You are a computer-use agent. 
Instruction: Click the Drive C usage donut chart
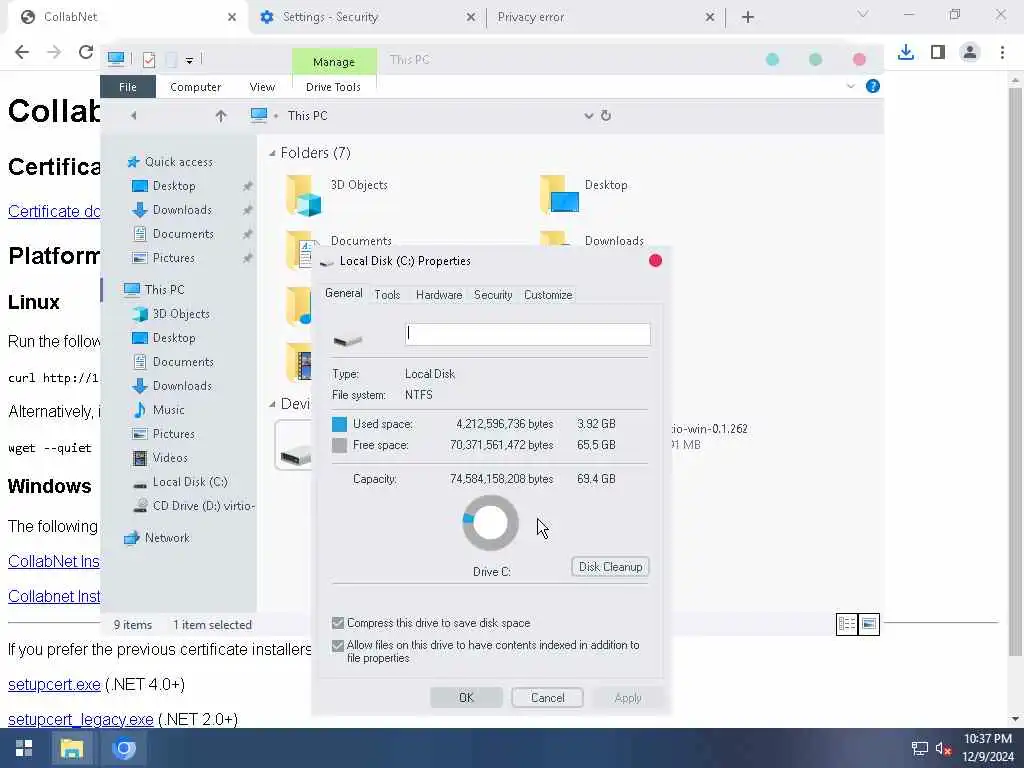coord(490,522)
